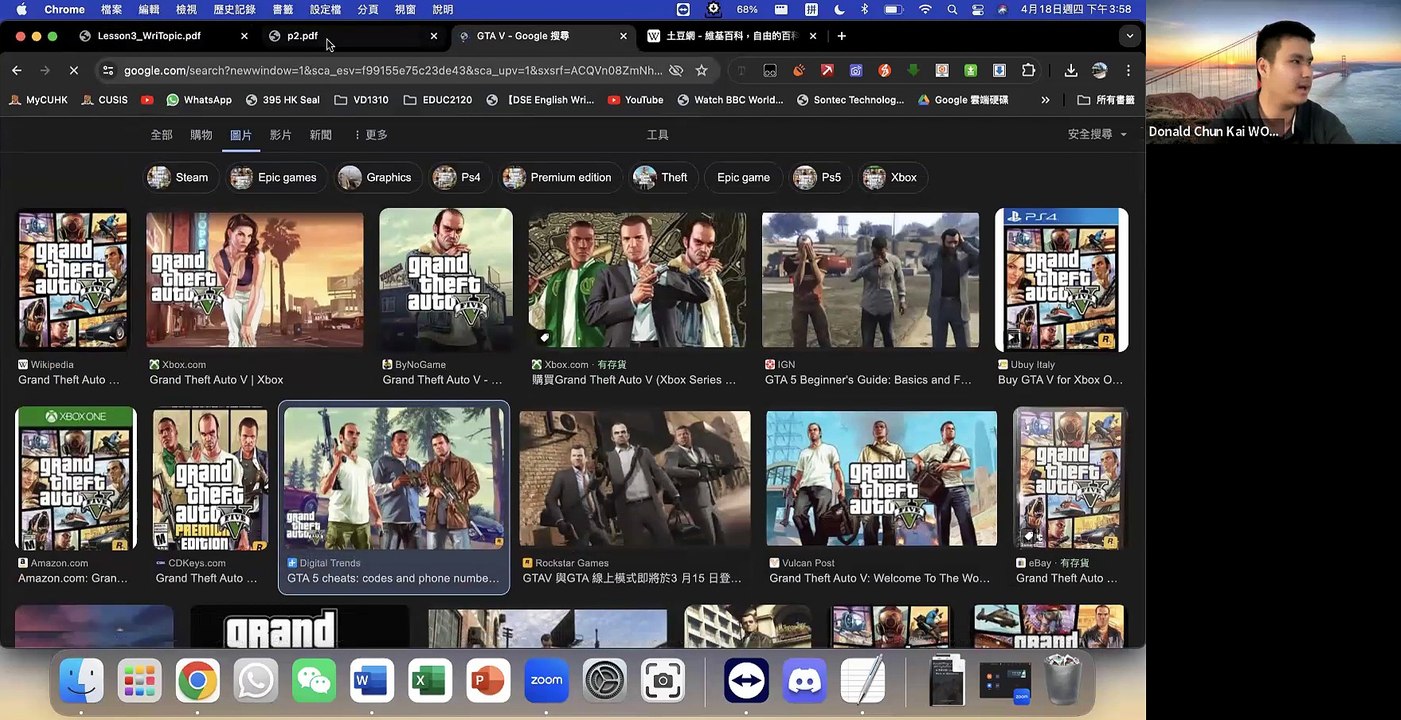Show hidden bookmarks with the chevron
This screenshot has width=1401, height=720.
1045,100
